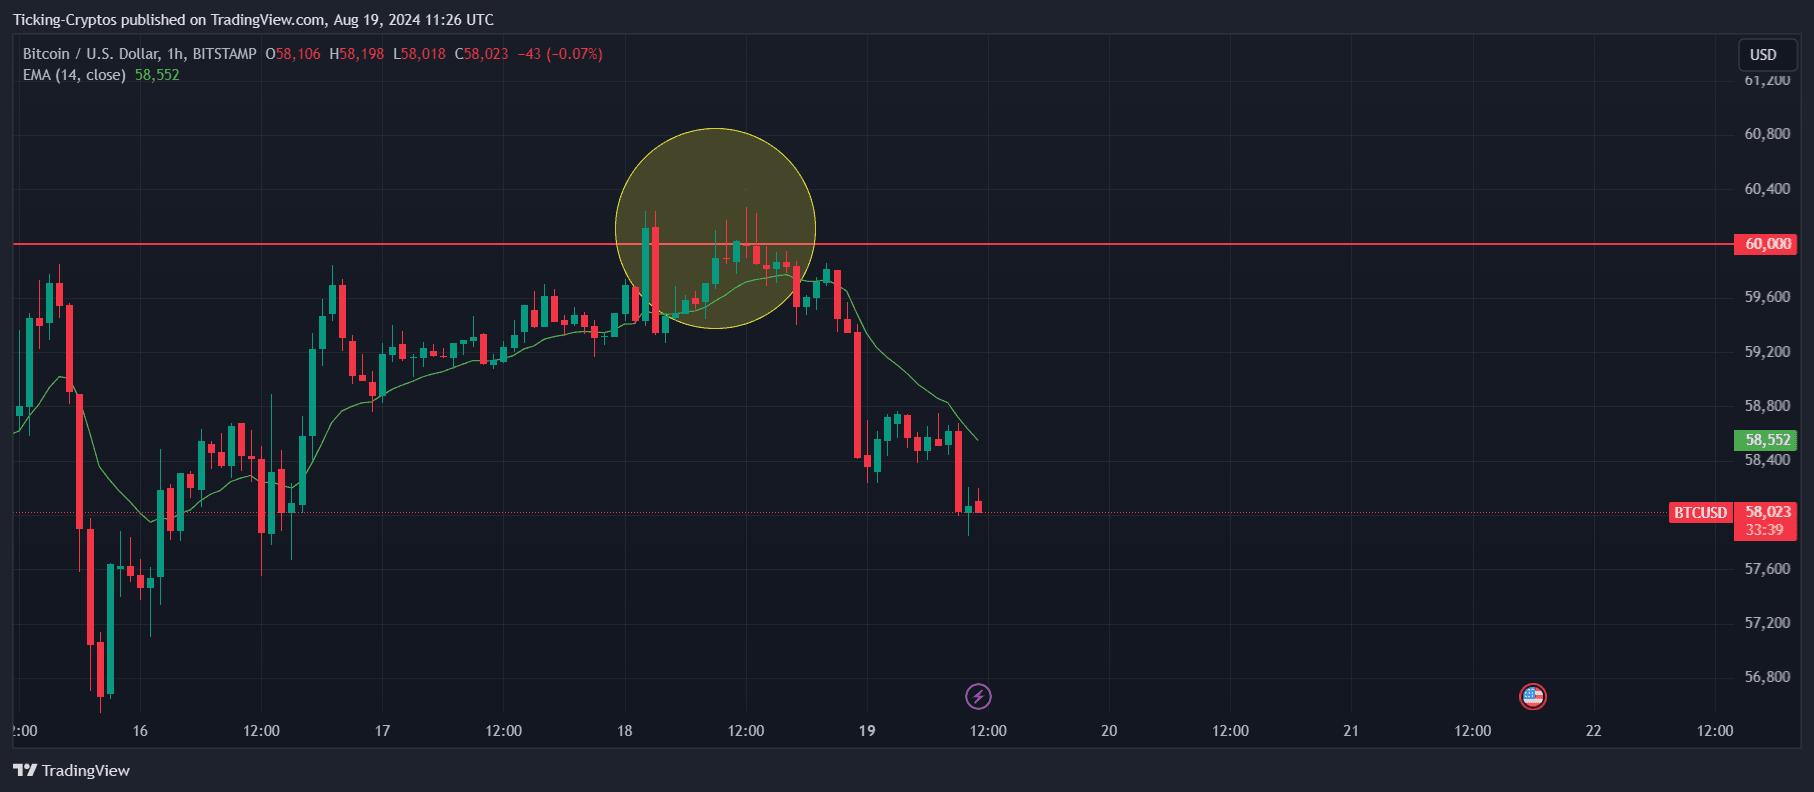
Task: Click the 56,800 price axis label
Action: [x=1767, y=677]
